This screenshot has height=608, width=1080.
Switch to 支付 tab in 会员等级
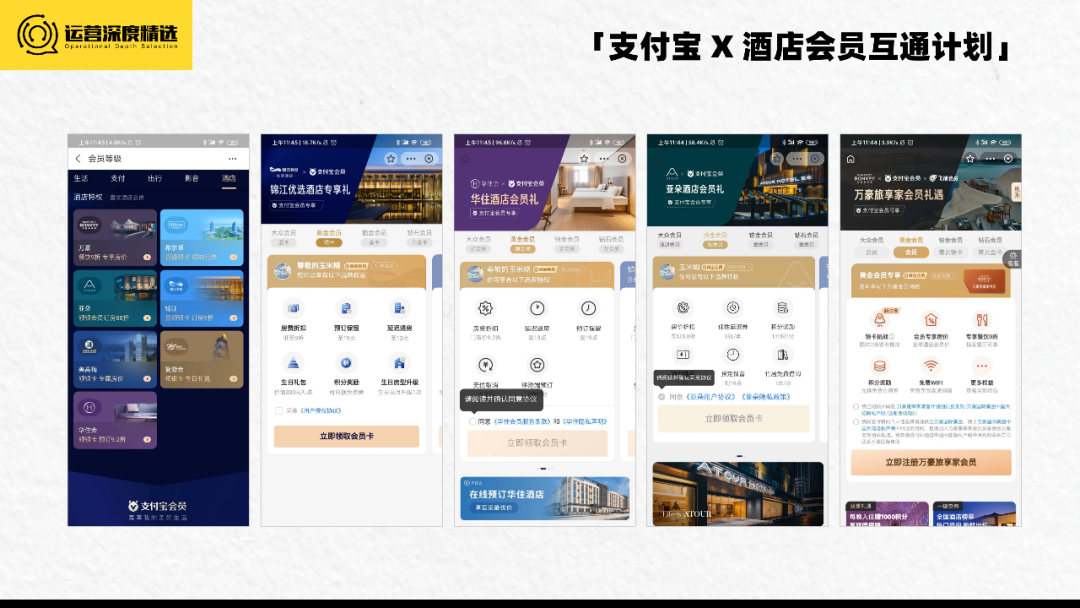tap(118, 178)
